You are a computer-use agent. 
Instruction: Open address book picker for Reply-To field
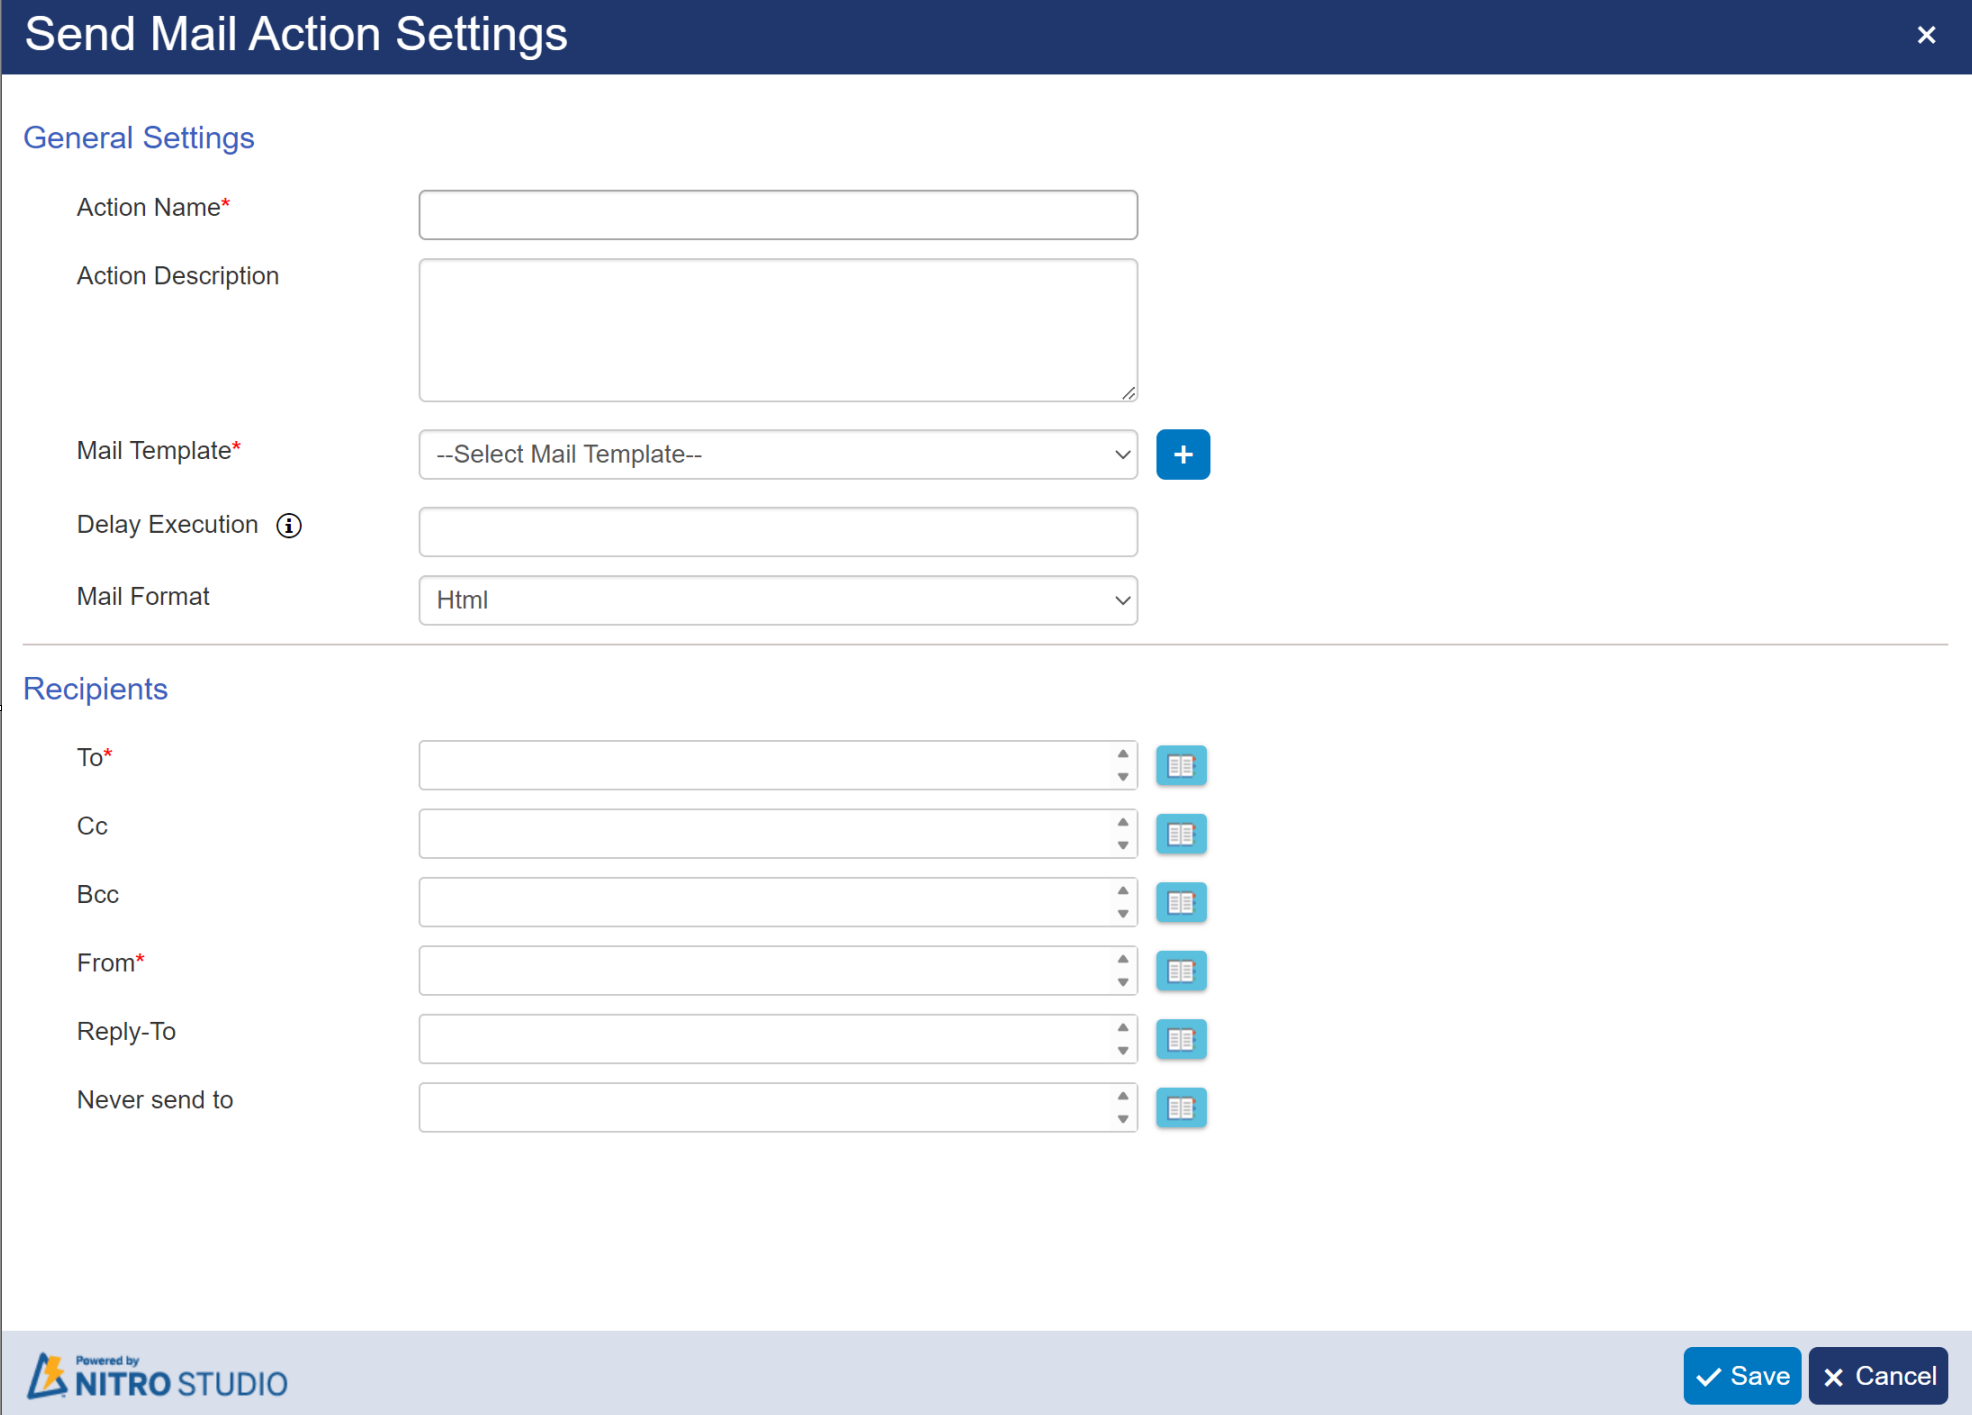pyautogui.click(x=1181, y=1040)
